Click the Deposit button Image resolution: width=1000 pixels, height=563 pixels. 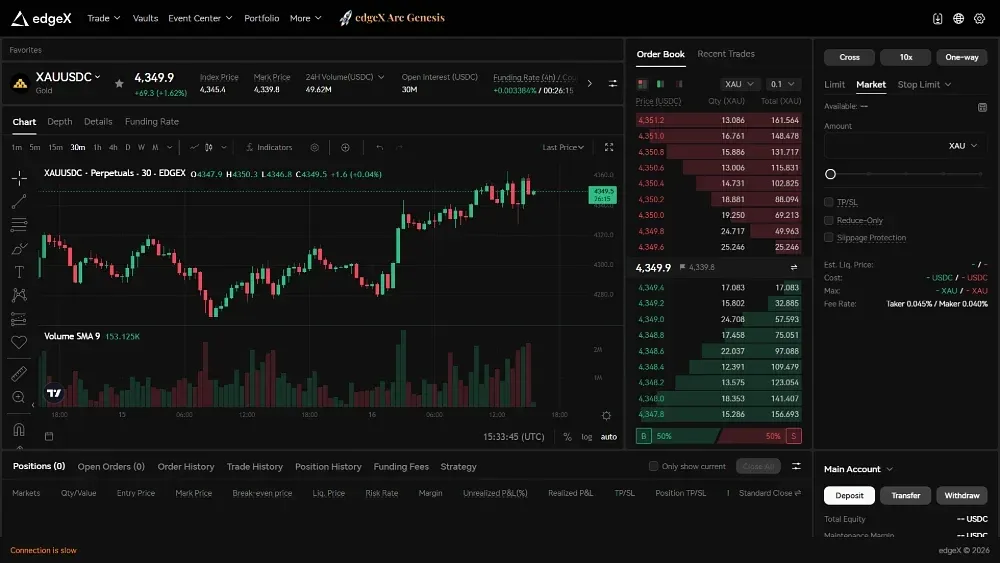[x=849, y=495]
